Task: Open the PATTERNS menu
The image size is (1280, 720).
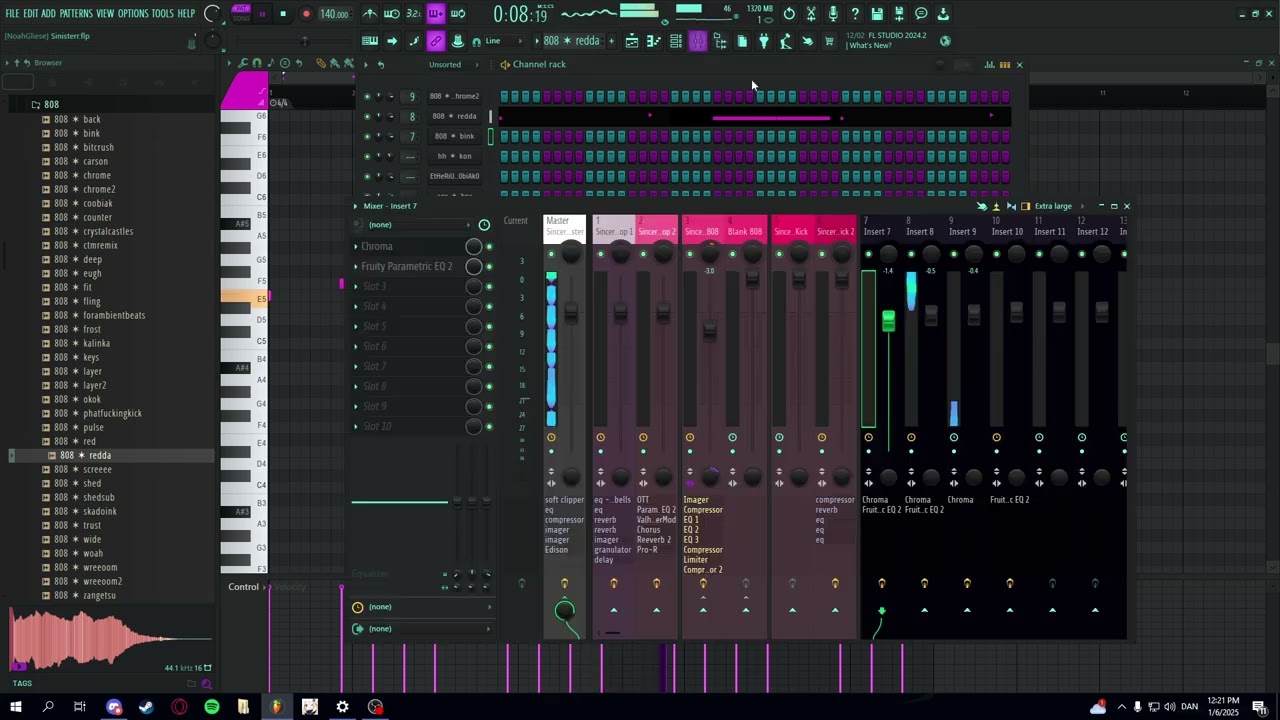Action: point(76,14)
